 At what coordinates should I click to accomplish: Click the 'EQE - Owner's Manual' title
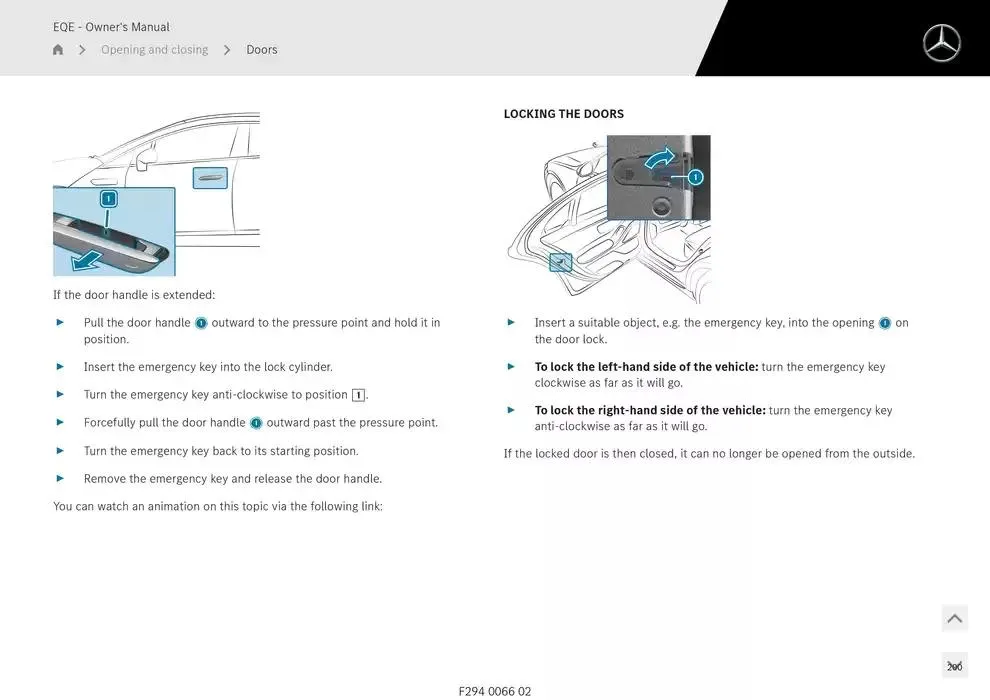pyautogui.click(x=111, y=27)
